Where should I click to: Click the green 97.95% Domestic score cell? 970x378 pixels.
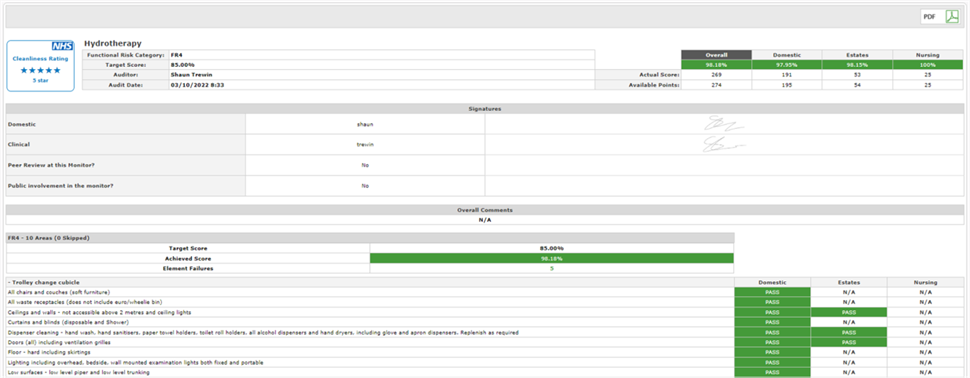787,64
